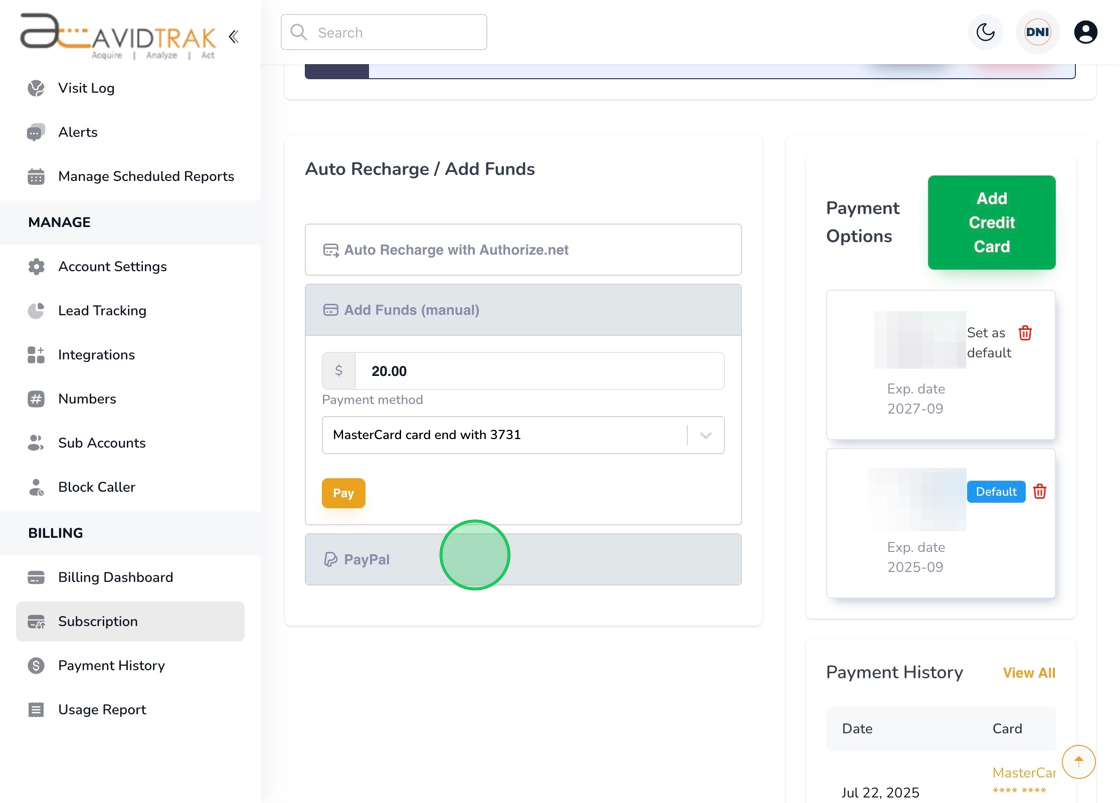Image resolution: width=1120 pixels, height=803 pixels.
Task: Click the Add Funds card icon
Action: [x=331, y=310]
